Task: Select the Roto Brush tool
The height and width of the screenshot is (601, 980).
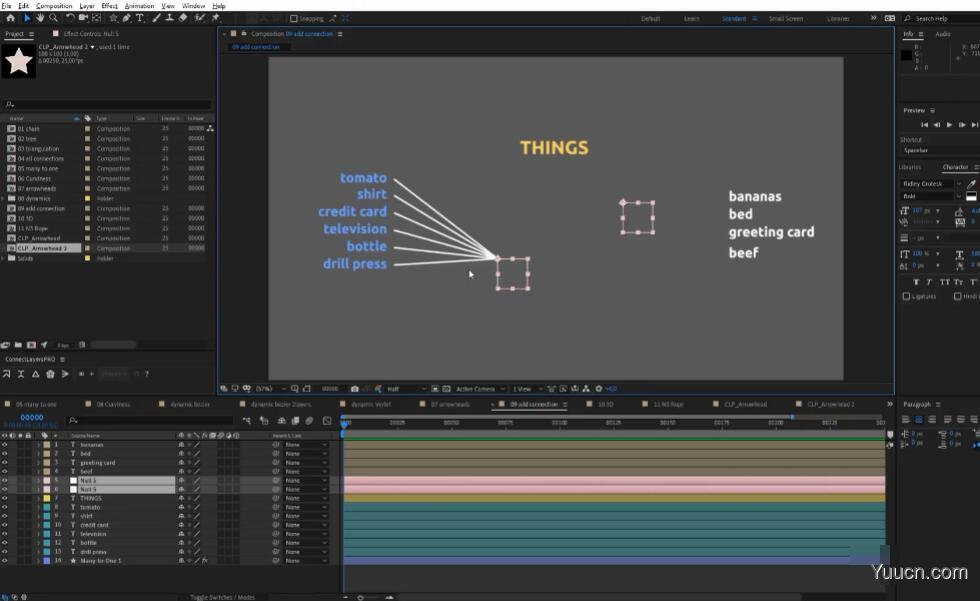Action: (200, 18)
